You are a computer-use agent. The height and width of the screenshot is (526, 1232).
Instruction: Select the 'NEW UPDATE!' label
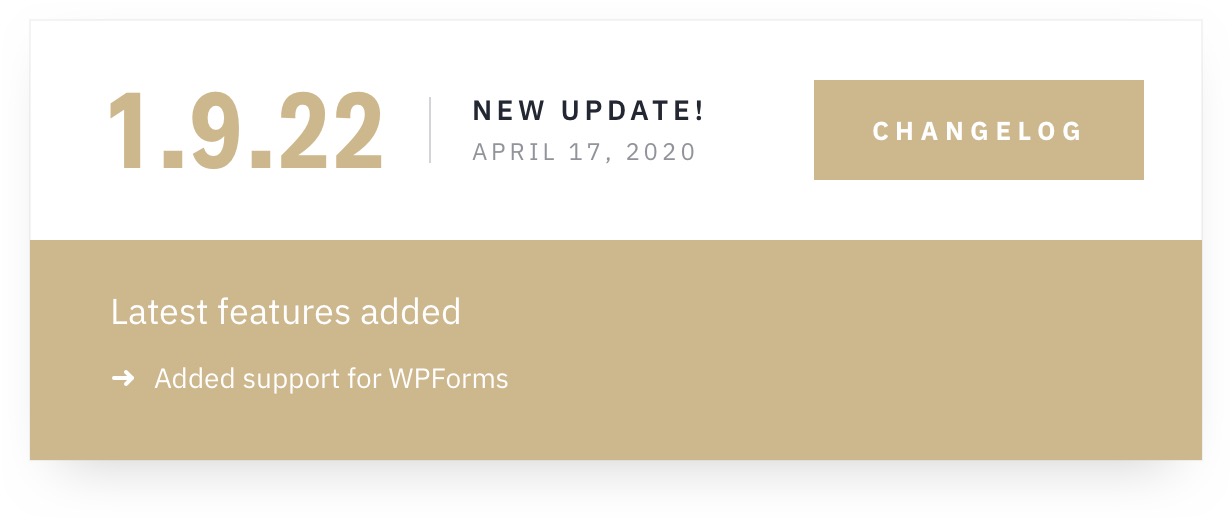pos(589,111)
